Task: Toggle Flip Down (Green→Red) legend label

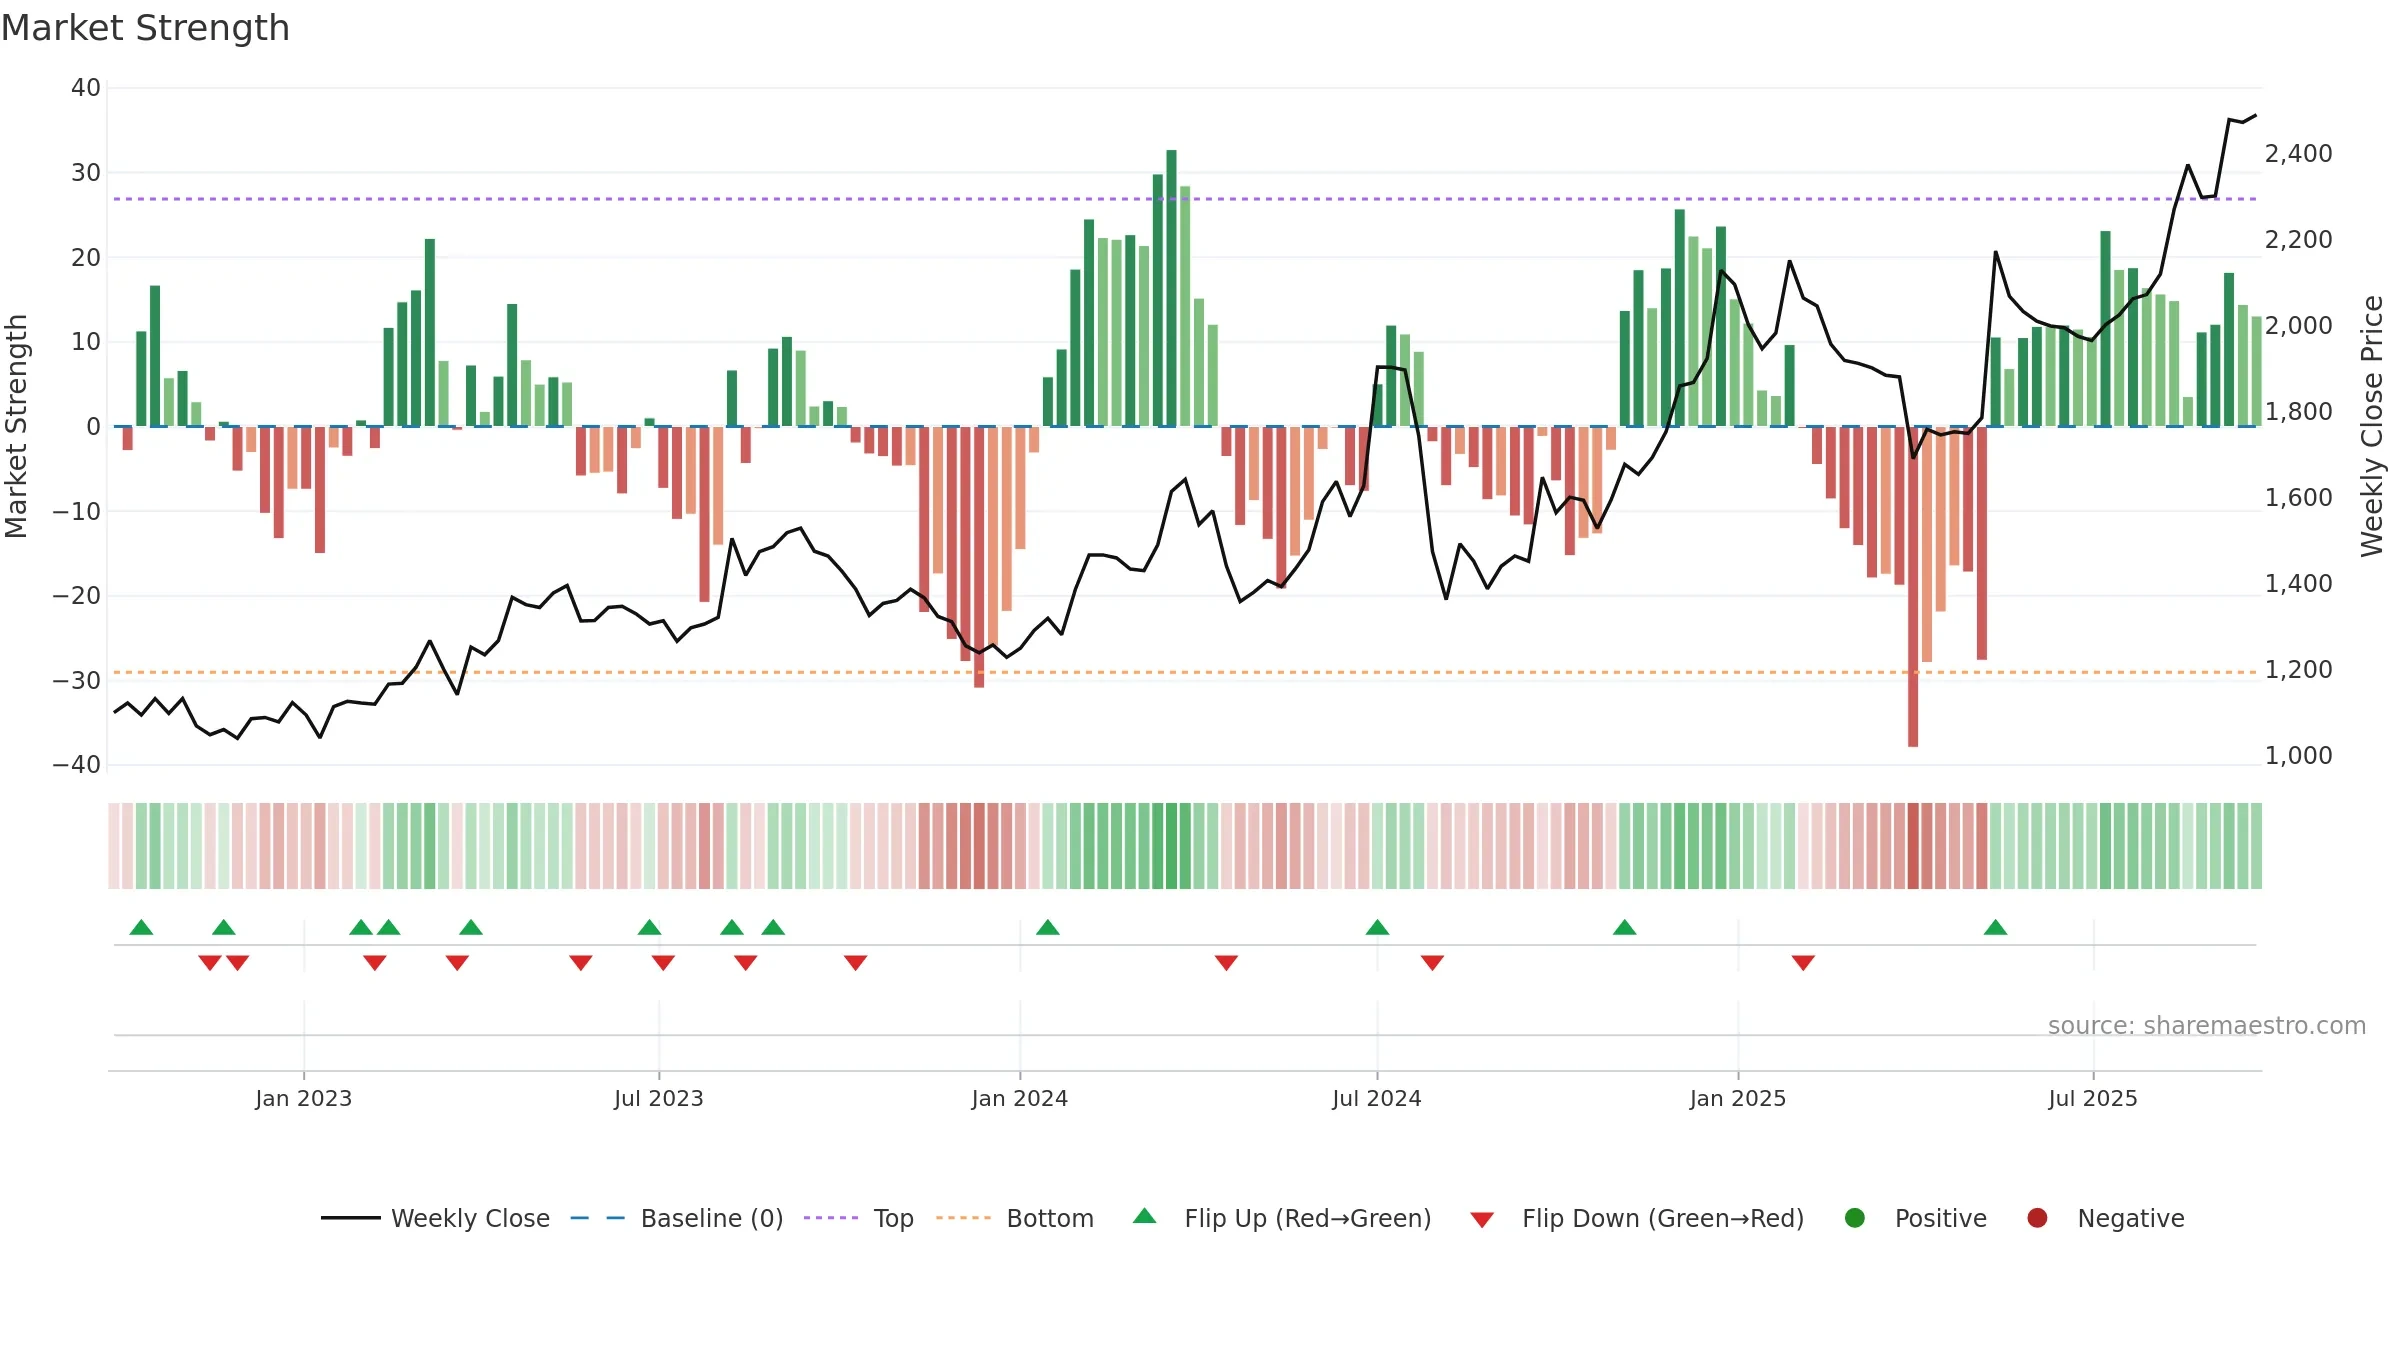Action: coord(1663,1218)
